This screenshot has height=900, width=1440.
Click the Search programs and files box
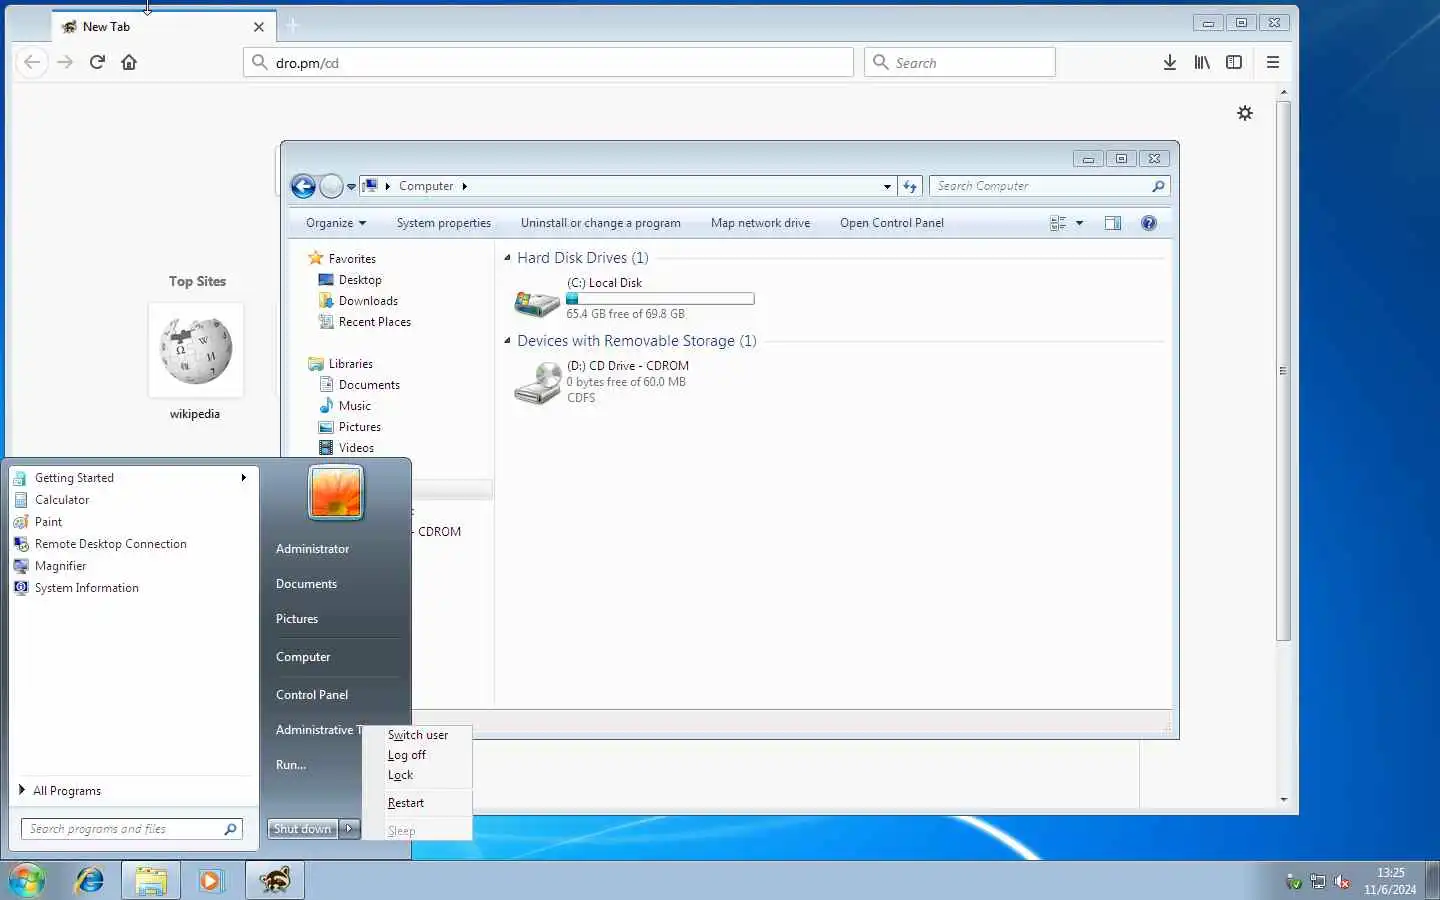coord(131,829)
